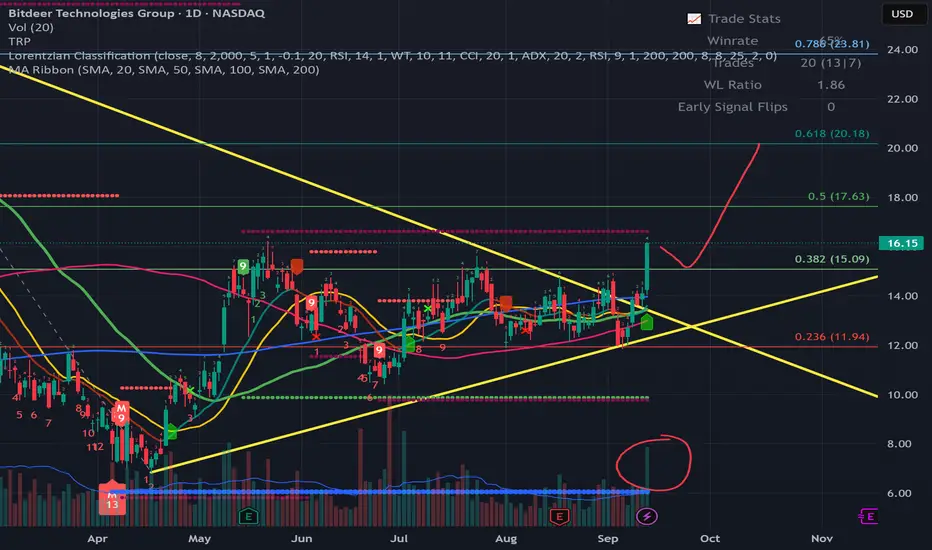Click the Trade Stats heading text
This screenshot has height=550, width=932.
744,19
